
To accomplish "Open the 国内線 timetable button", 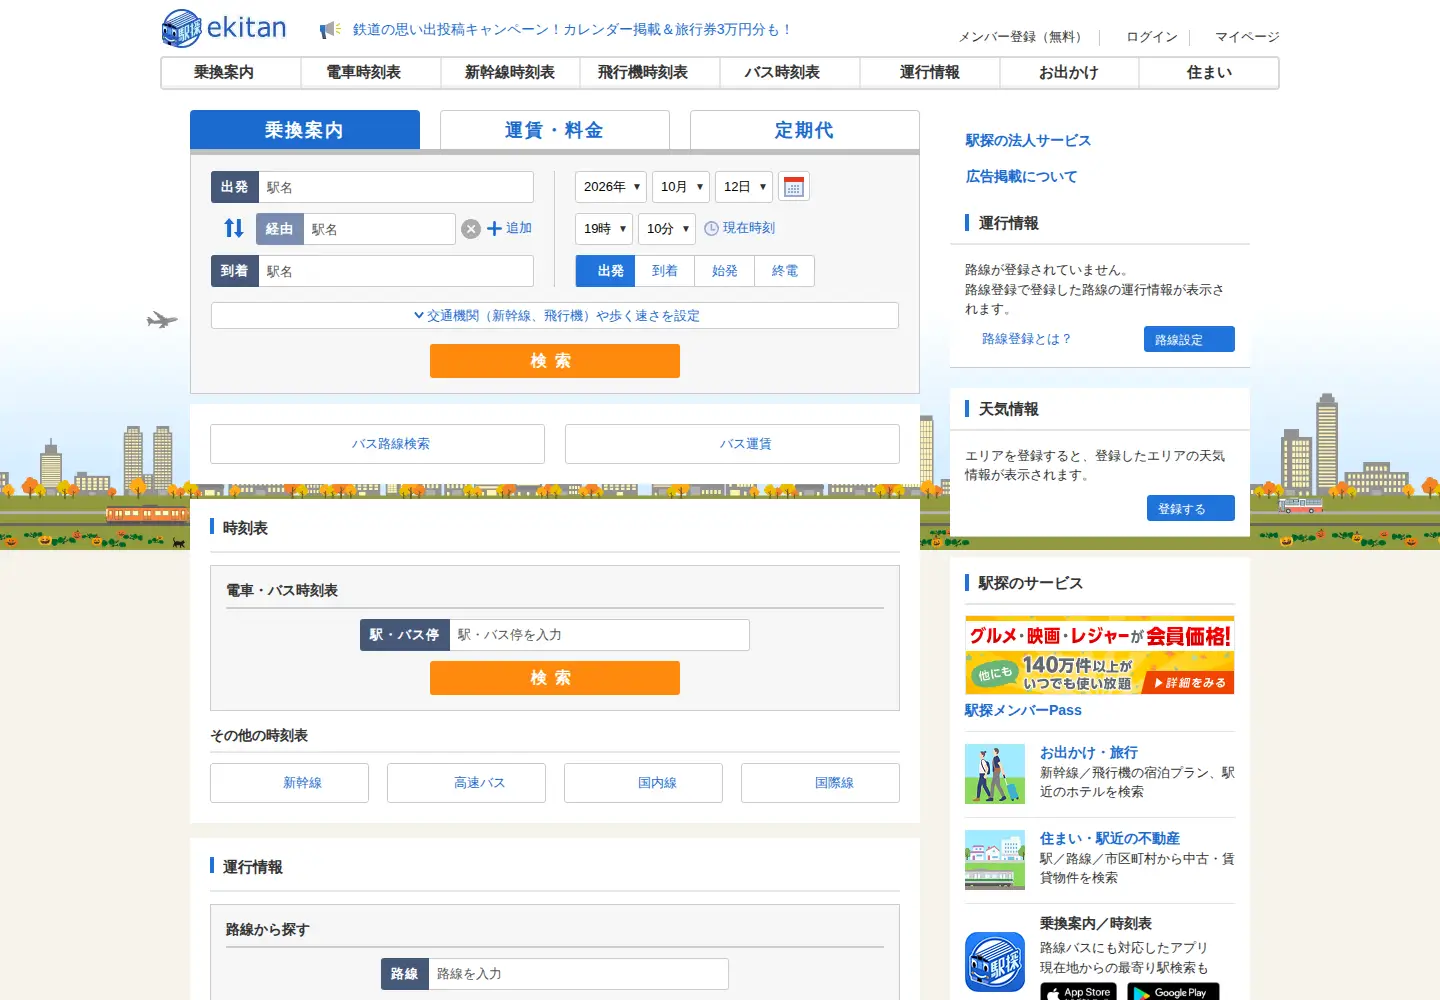I will (x=643, y=783).
